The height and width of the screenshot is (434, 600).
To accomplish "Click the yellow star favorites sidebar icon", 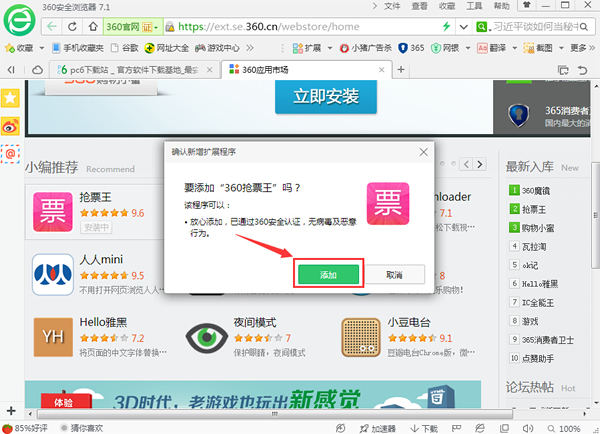I will [x=9, y=97].
